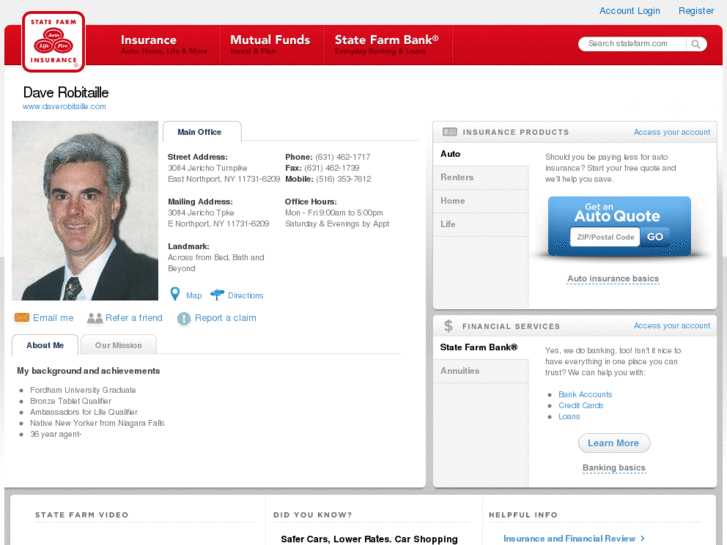This screenshot has height=545, width=727.
Task: Click the Register link
Action: 696,11
